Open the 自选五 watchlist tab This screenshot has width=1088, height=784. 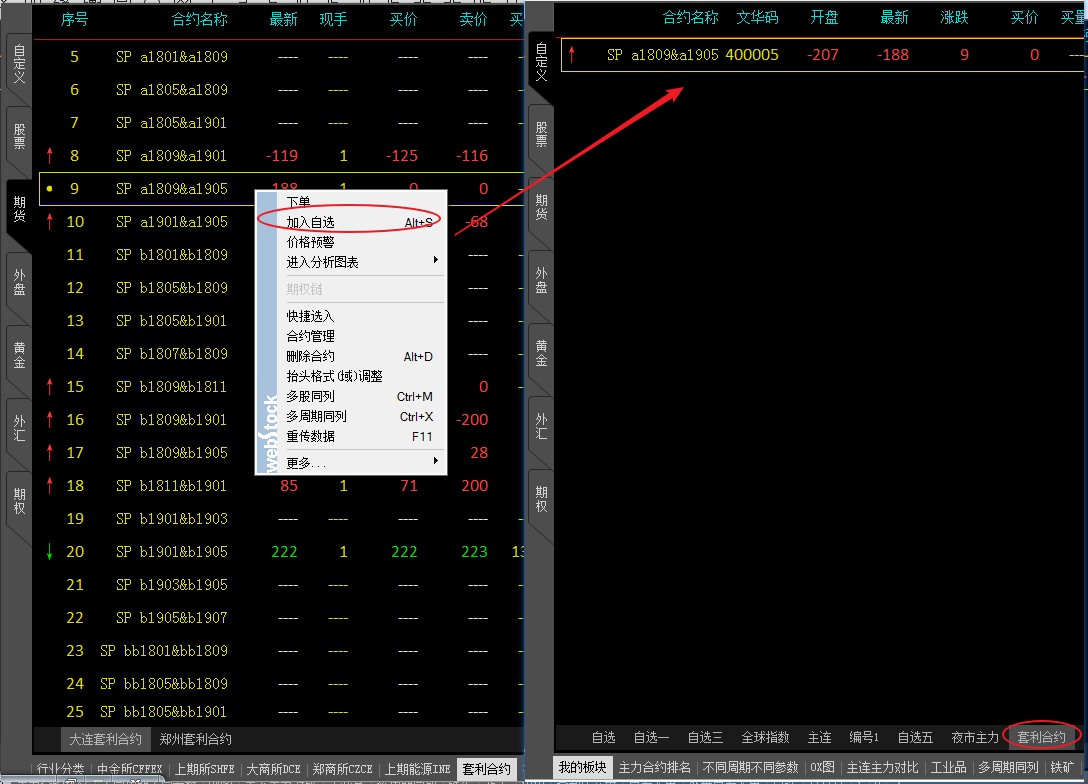click(x=915, y=737)
